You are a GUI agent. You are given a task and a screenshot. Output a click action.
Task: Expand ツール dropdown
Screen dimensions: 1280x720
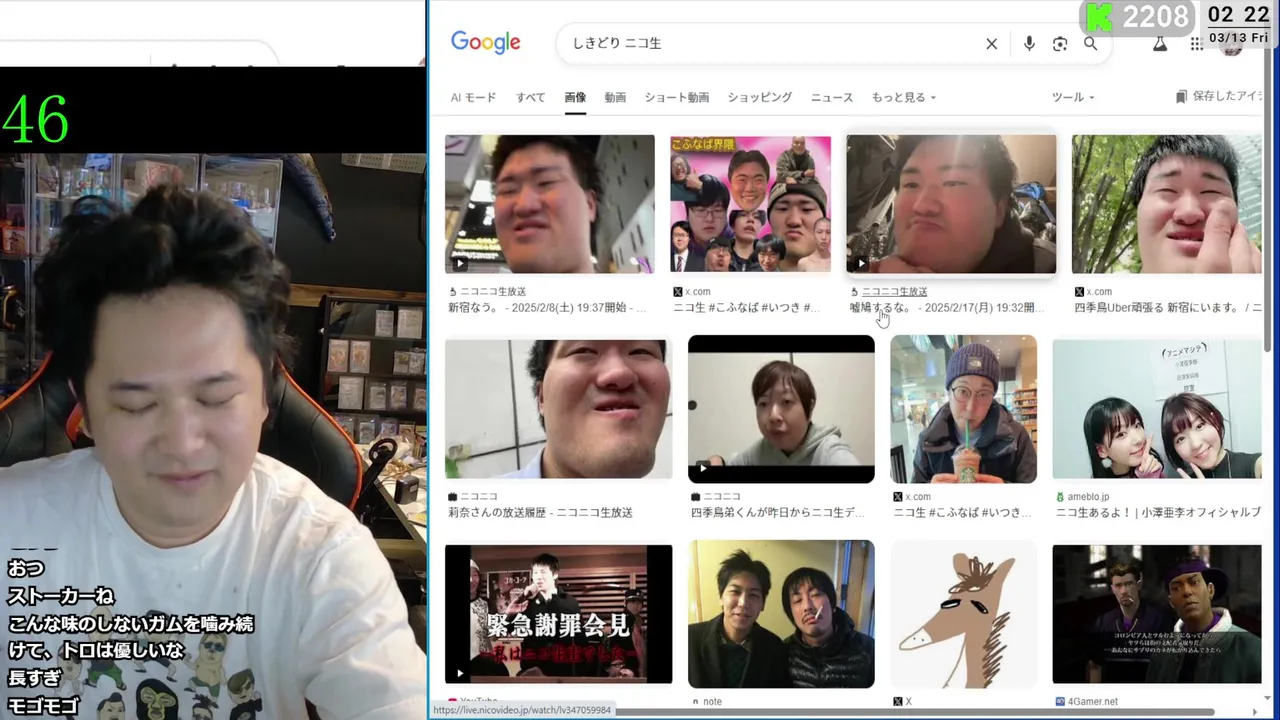(1073, 97)
